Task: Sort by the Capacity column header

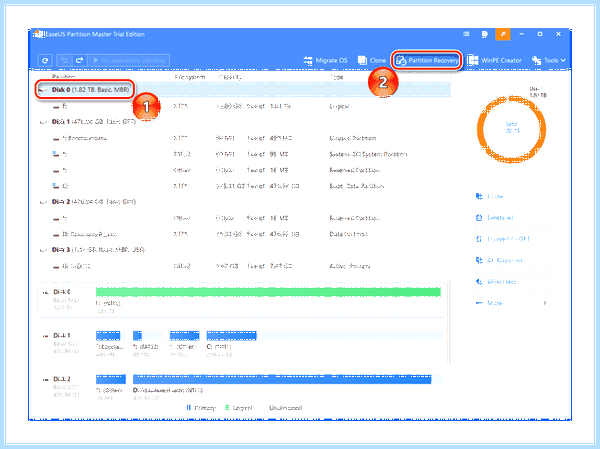Action: (x=230, y=77)
